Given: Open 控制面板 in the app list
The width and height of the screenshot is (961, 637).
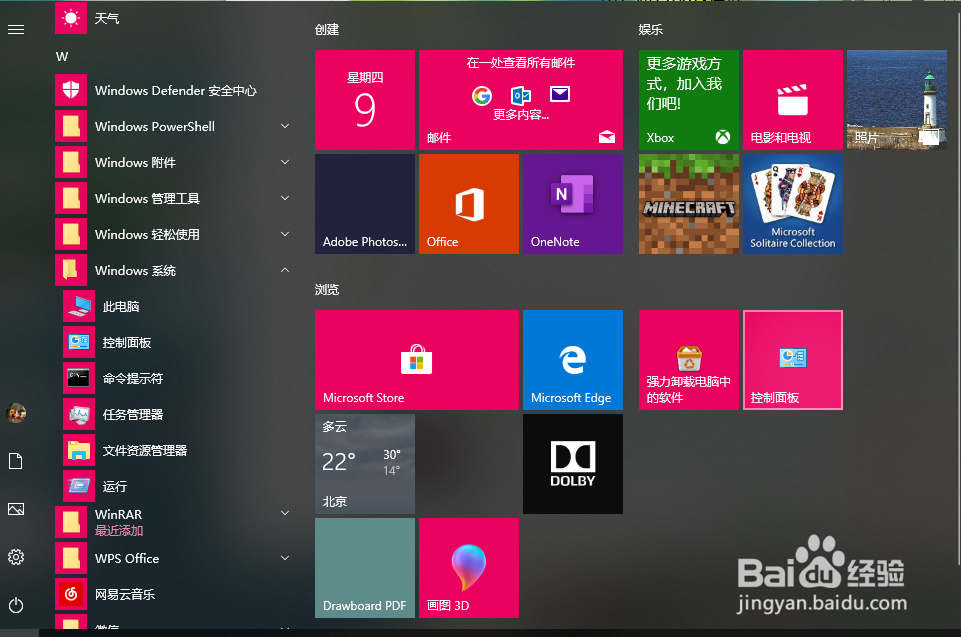Looking at the screenshot, I should point(178,342).
